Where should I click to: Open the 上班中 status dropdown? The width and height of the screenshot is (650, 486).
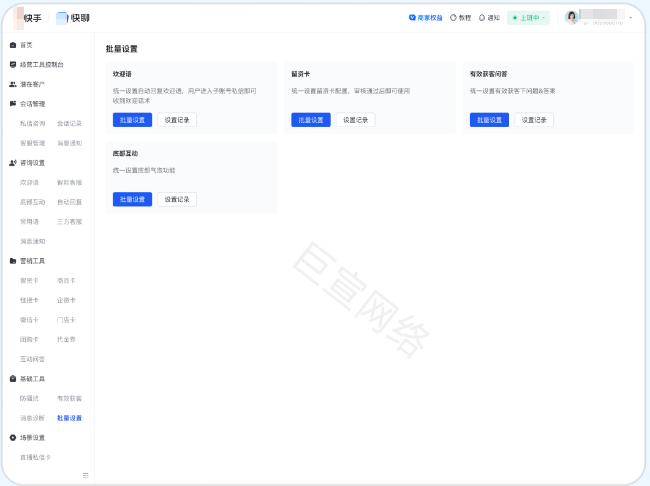(x=528, y=18)
